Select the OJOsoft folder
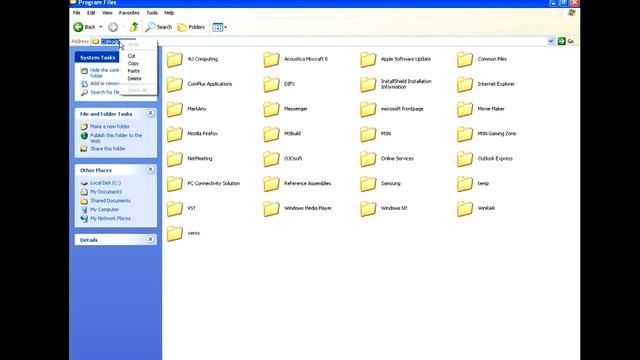 (283, 159)
